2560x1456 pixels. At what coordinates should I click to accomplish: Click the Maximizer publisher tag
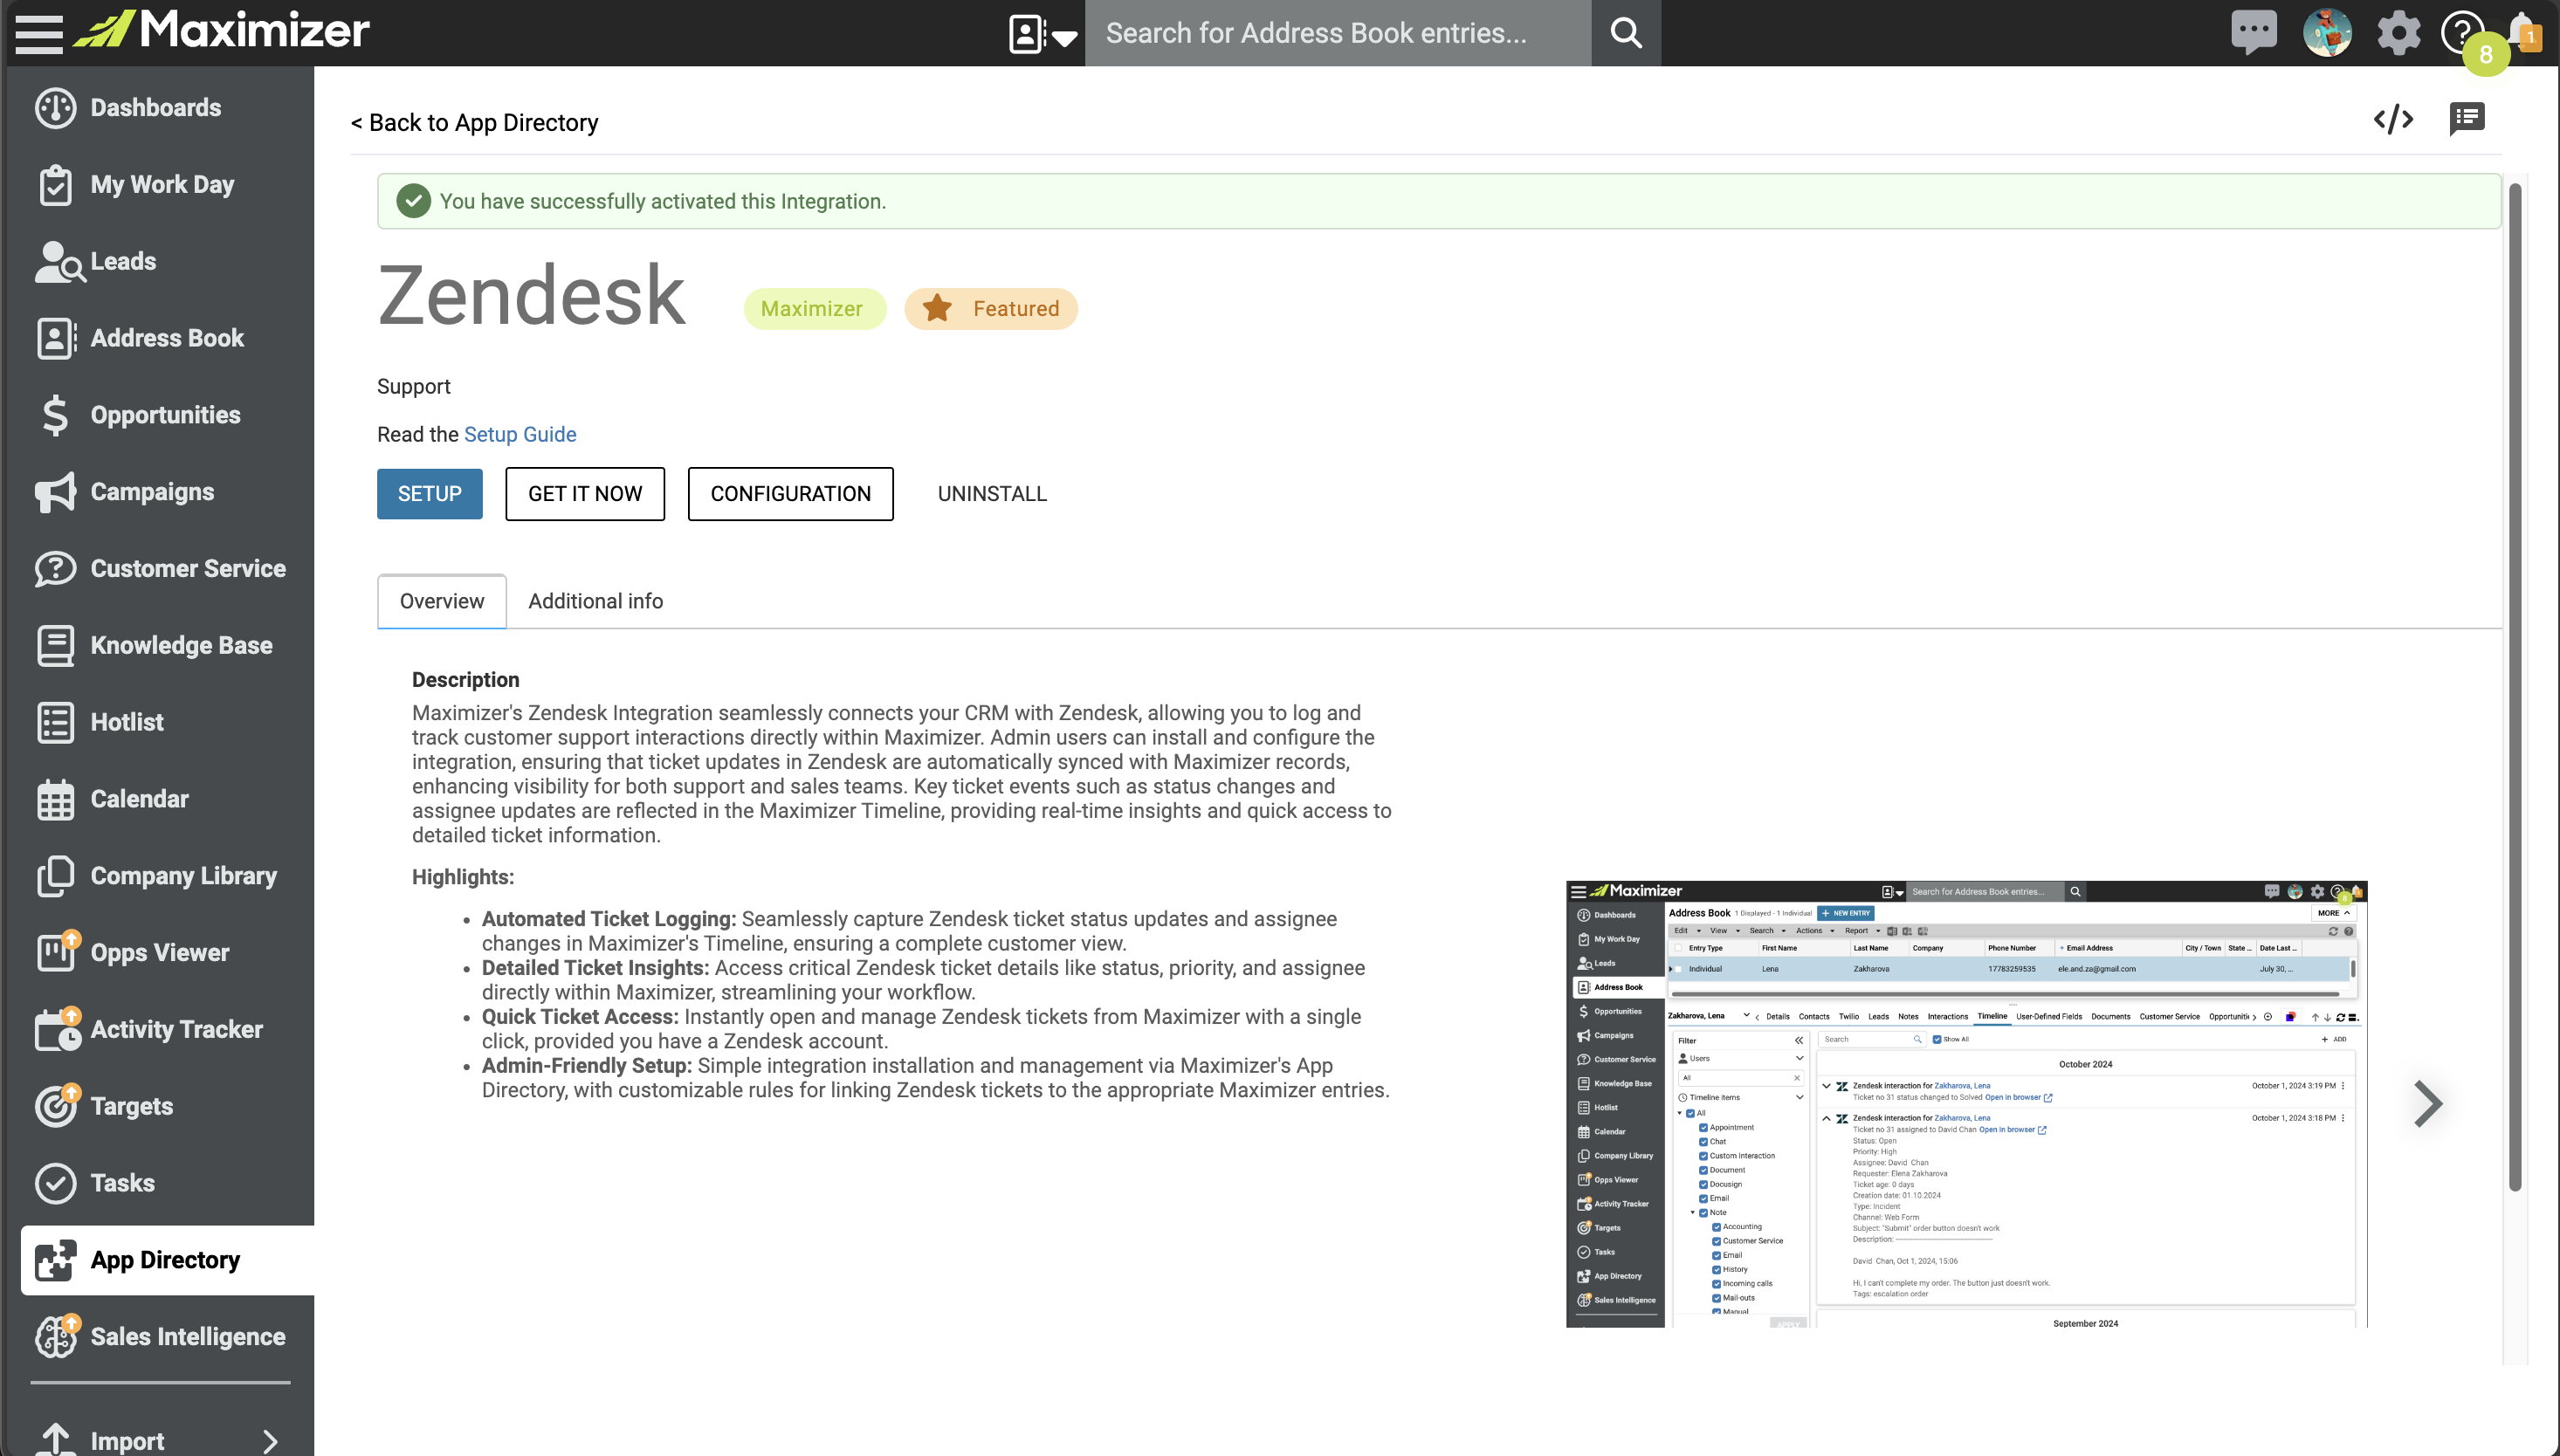[x=814, y=308]
